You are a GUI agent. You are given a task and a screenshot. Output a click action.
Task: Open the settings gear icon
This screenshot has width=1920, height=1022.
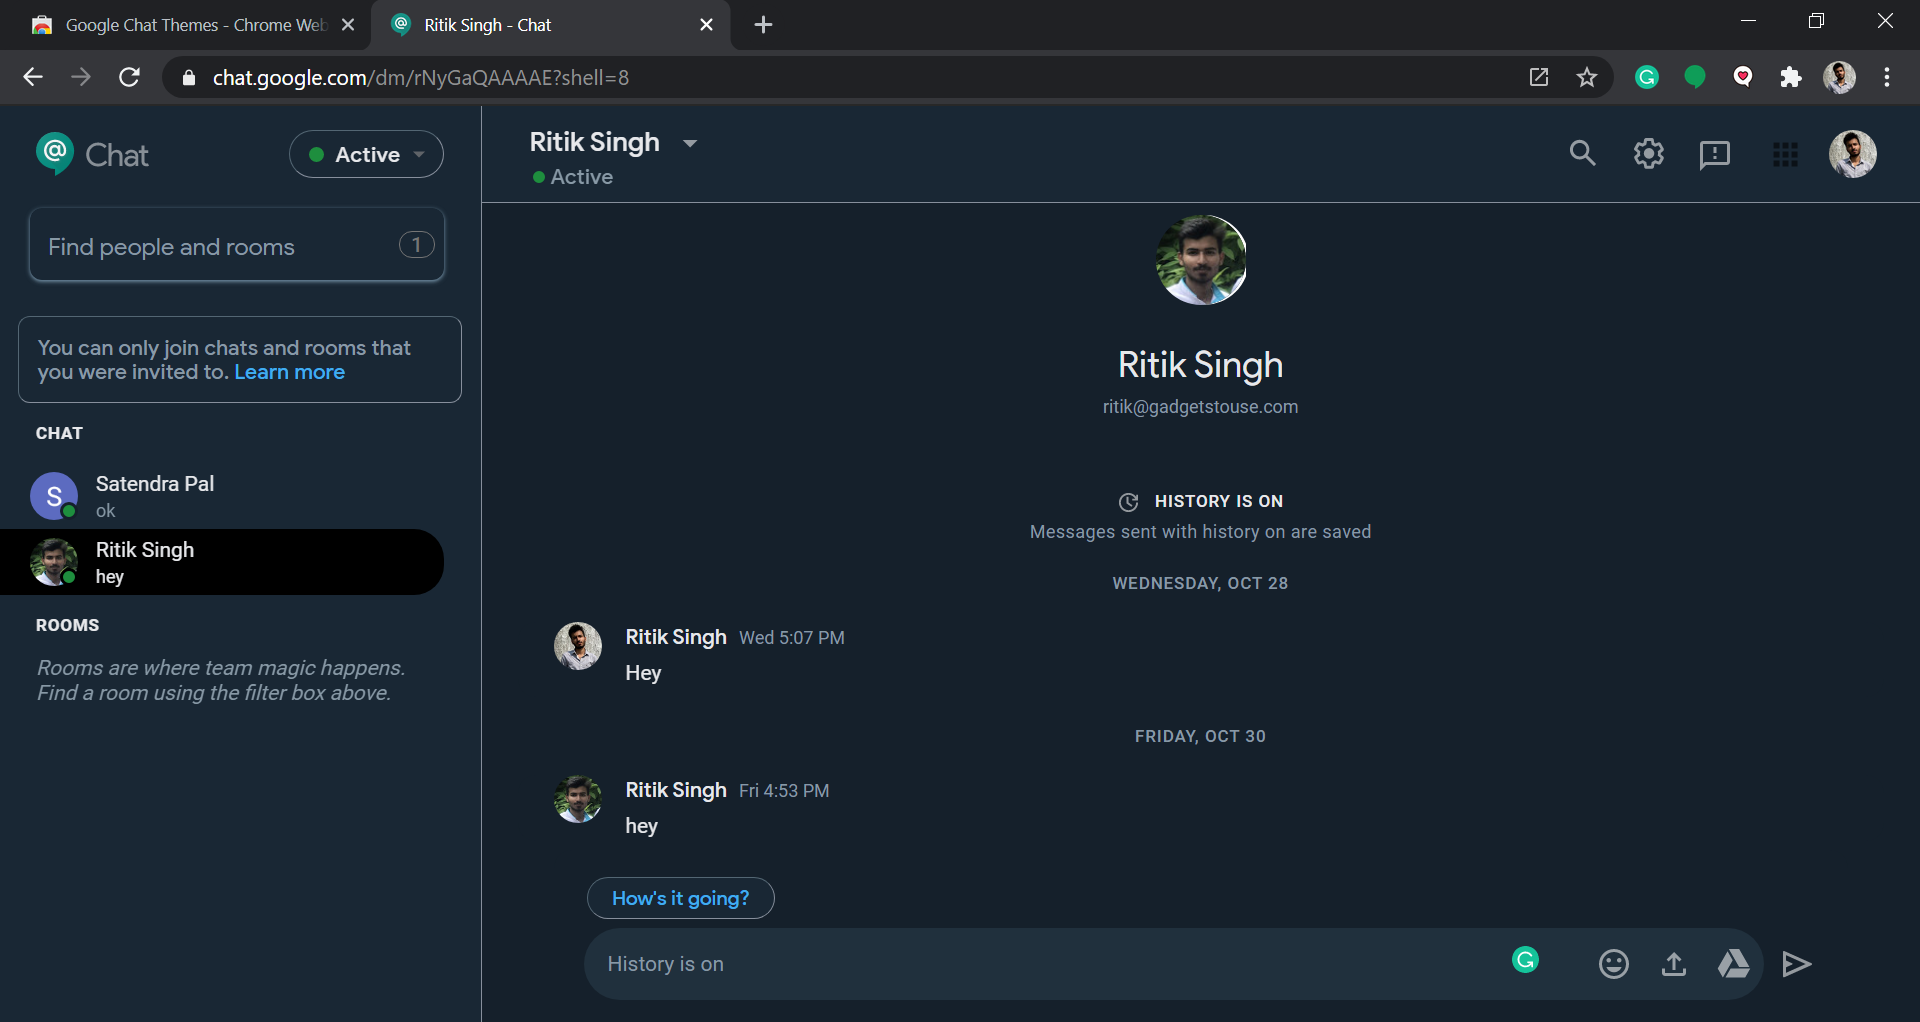click(x=1649, y=154)
